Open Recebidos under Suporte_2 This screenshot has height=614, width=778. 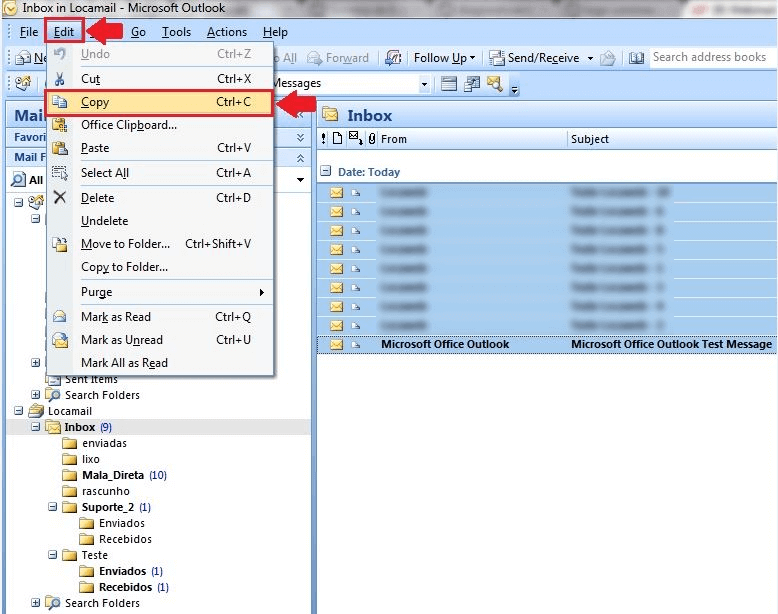coord(125,539)
